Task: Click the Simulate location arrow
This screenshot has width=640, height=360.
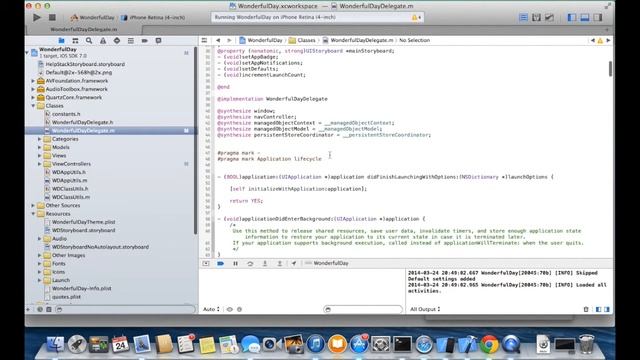Action: tap(294, 264)
